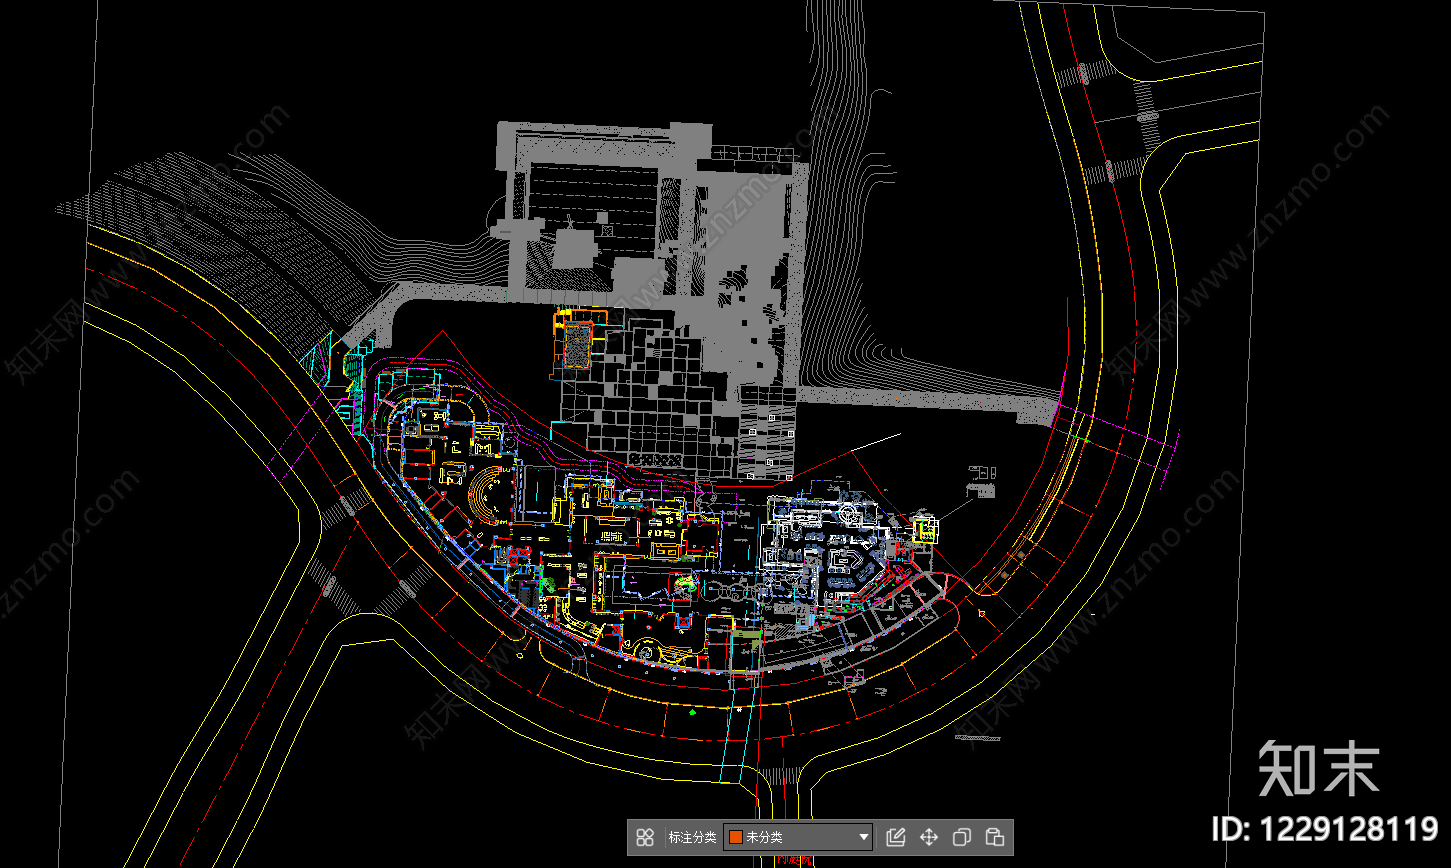Click the paste clipboard icon
The image size is (1451, 868).
(994, 837)
